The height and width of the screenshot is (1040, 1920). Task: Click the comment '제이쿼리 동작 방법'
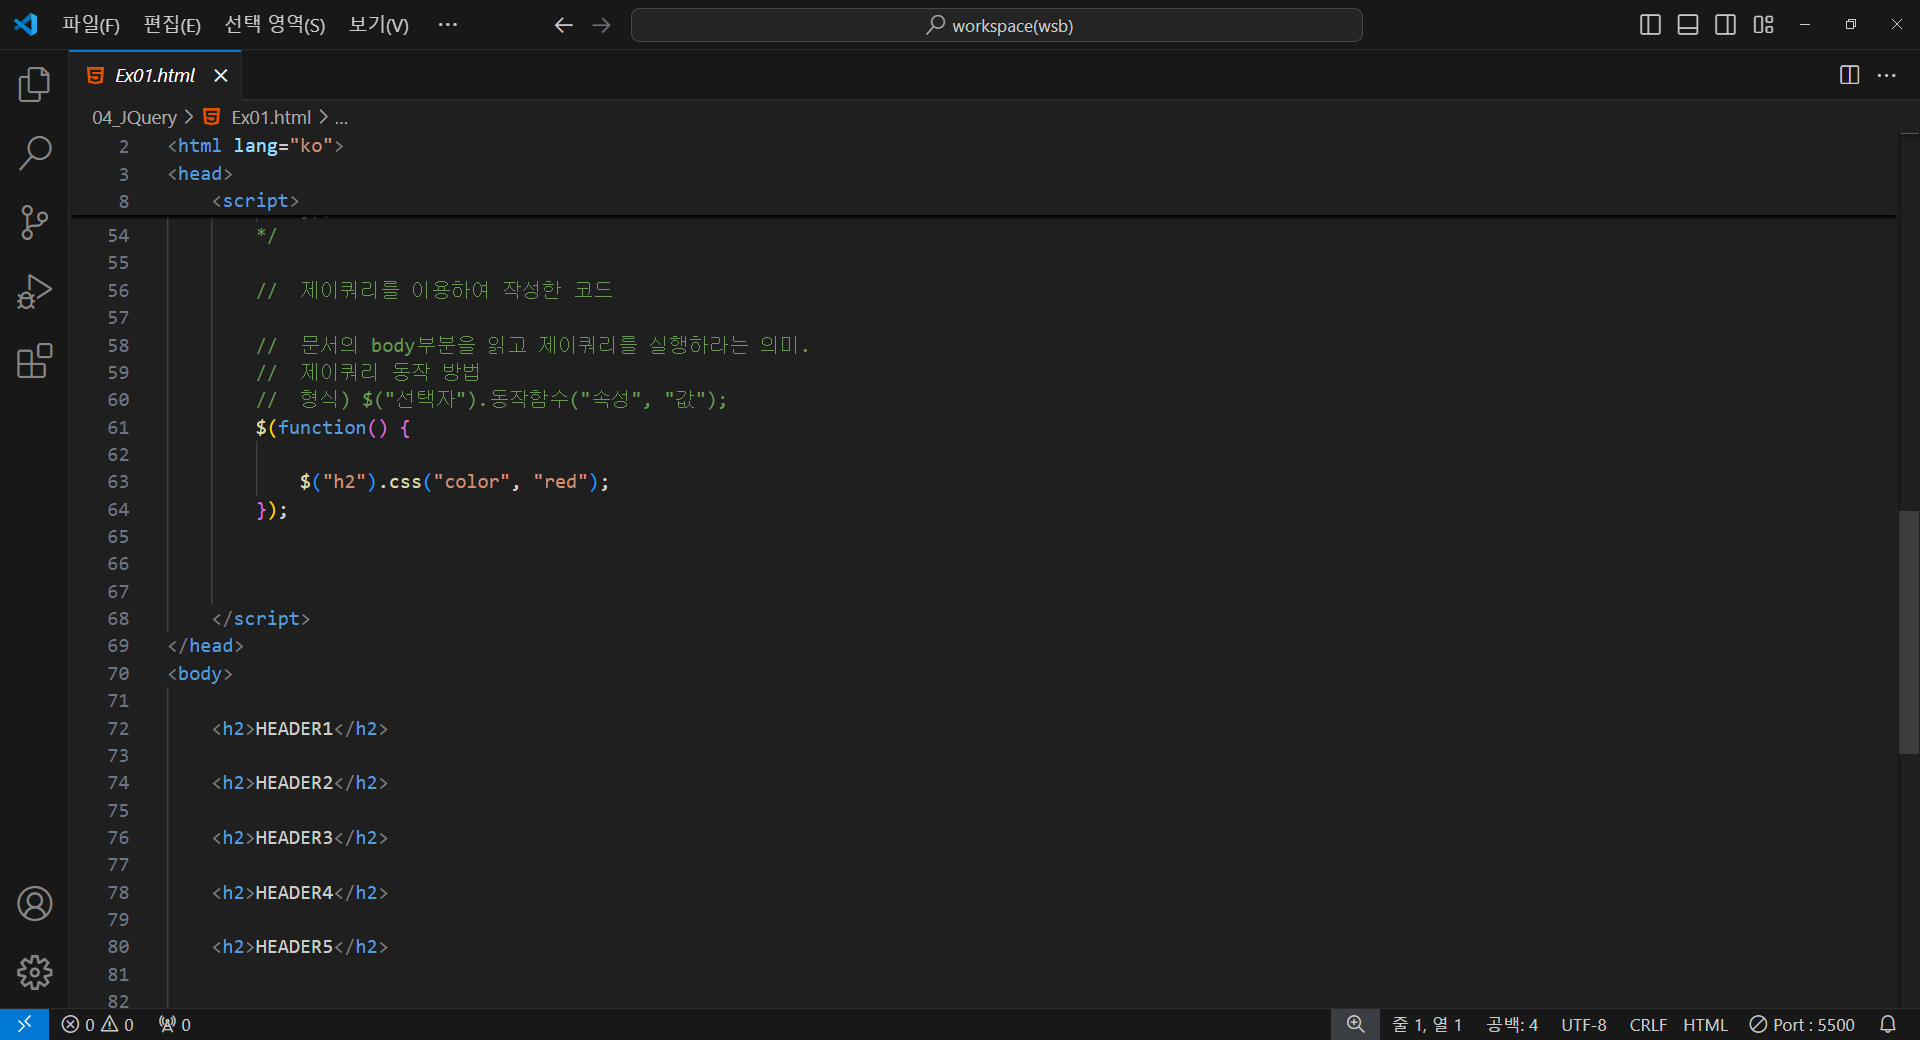390,372
